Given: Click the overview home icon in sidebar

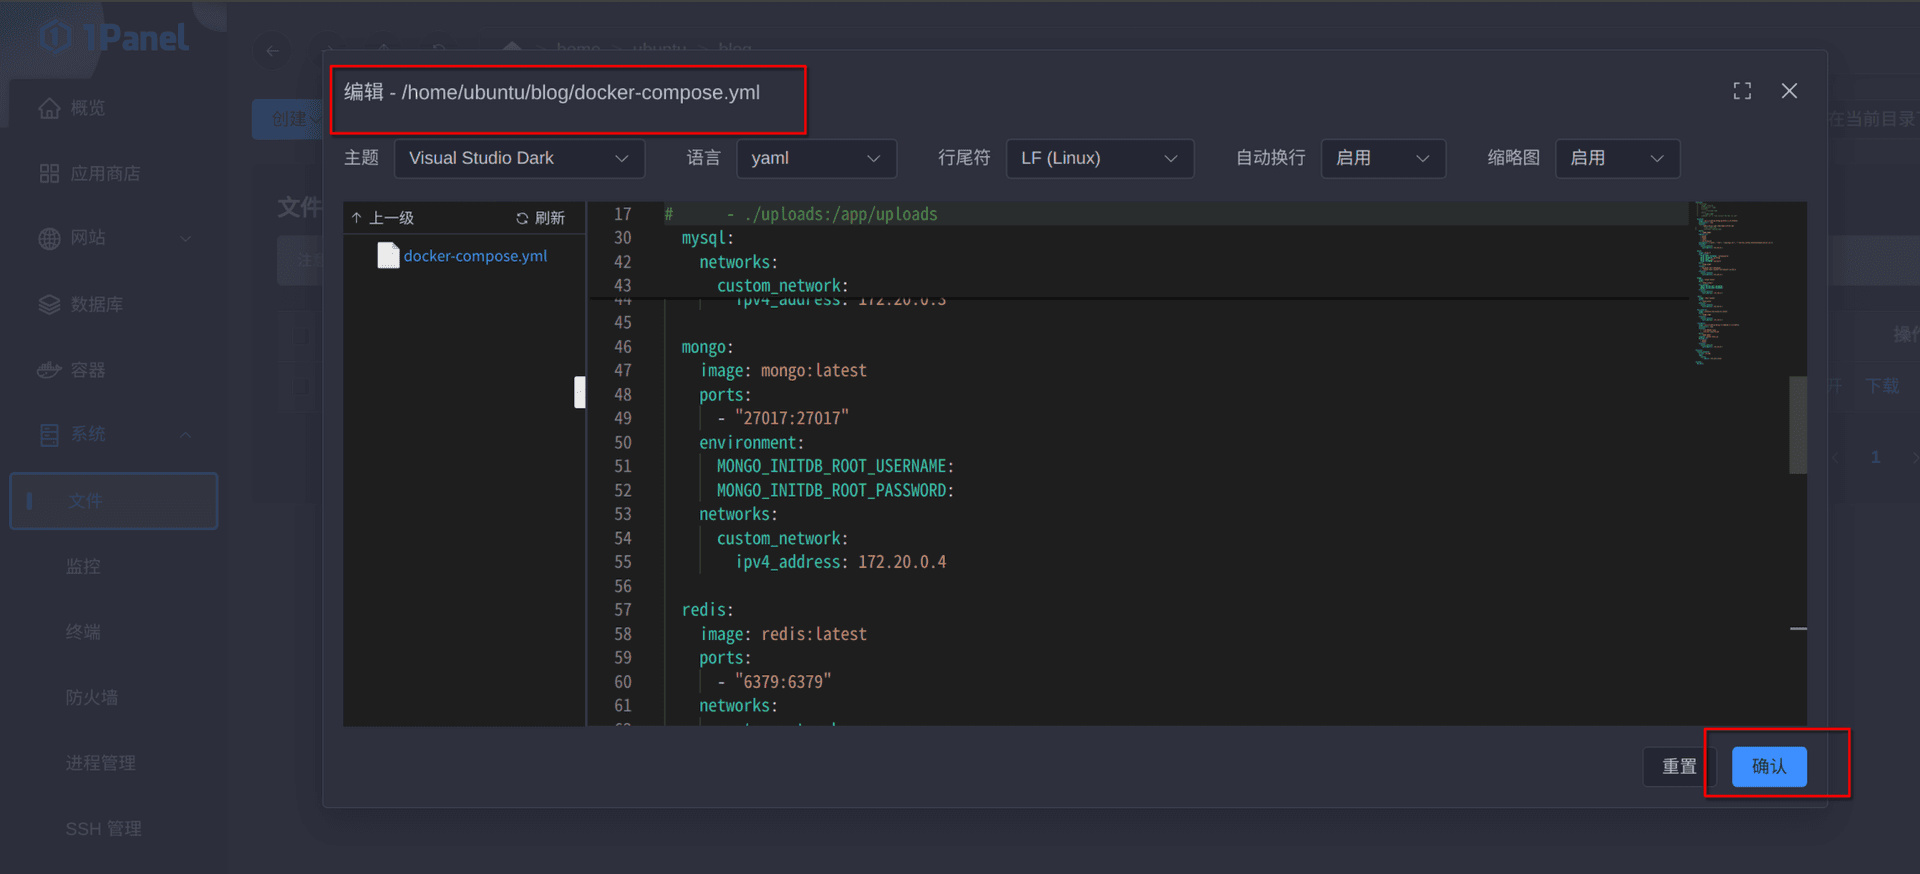Looking at the screenshot, I should (x=49, y=108).
